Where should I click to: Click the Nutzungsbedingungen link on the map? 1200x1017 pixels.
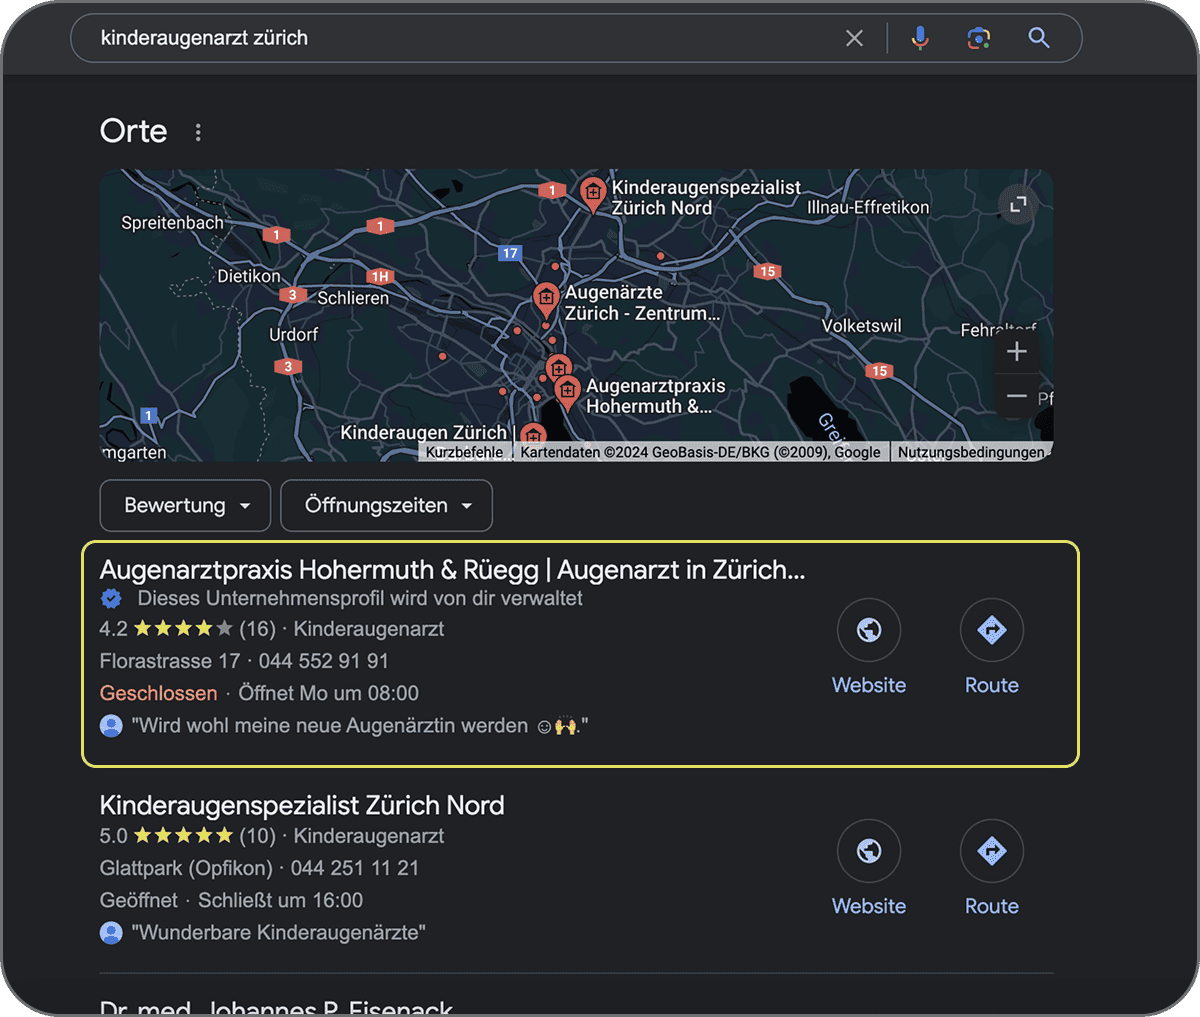point(970,452)
